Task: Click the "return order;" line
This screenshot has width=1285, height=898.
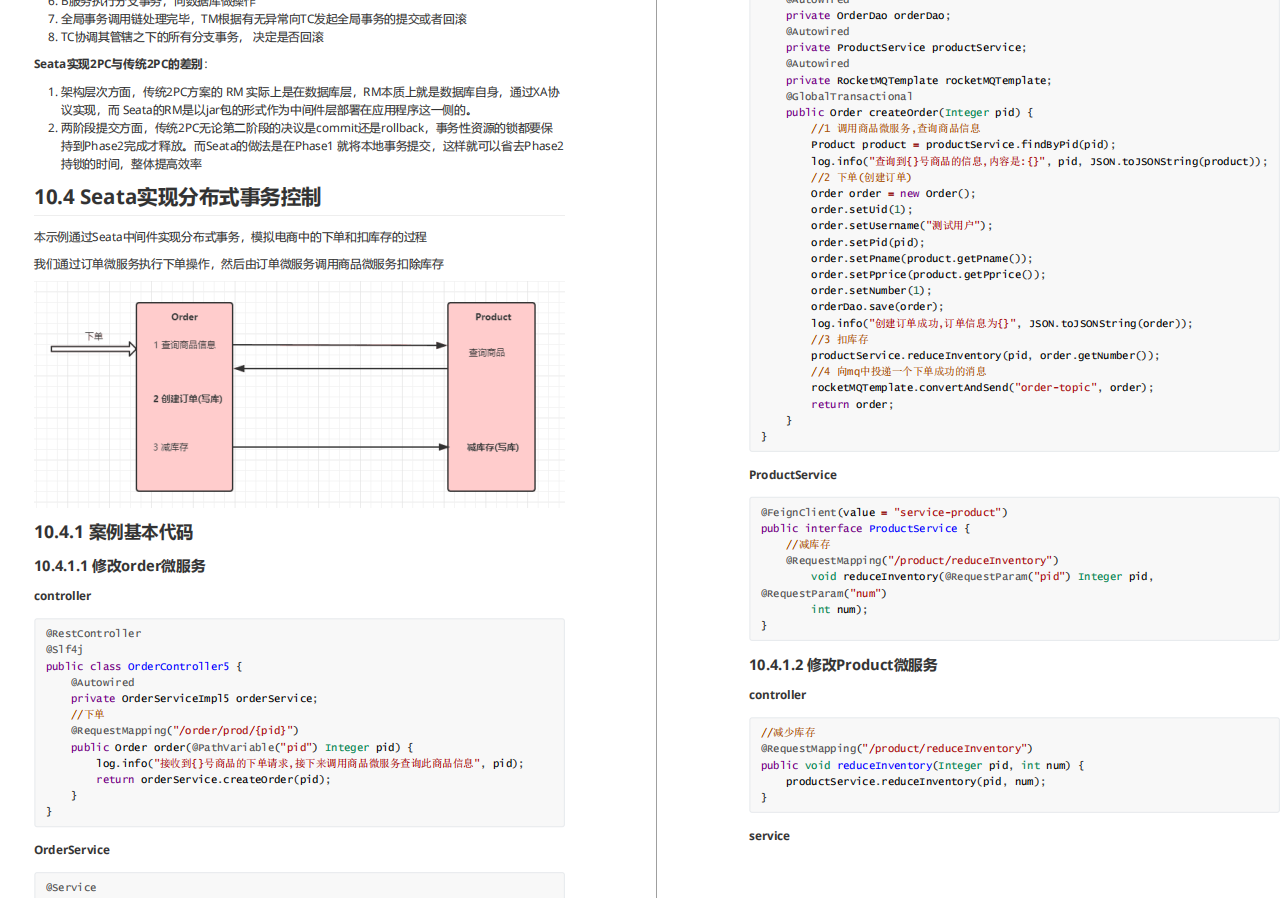Action: (852, 404)
